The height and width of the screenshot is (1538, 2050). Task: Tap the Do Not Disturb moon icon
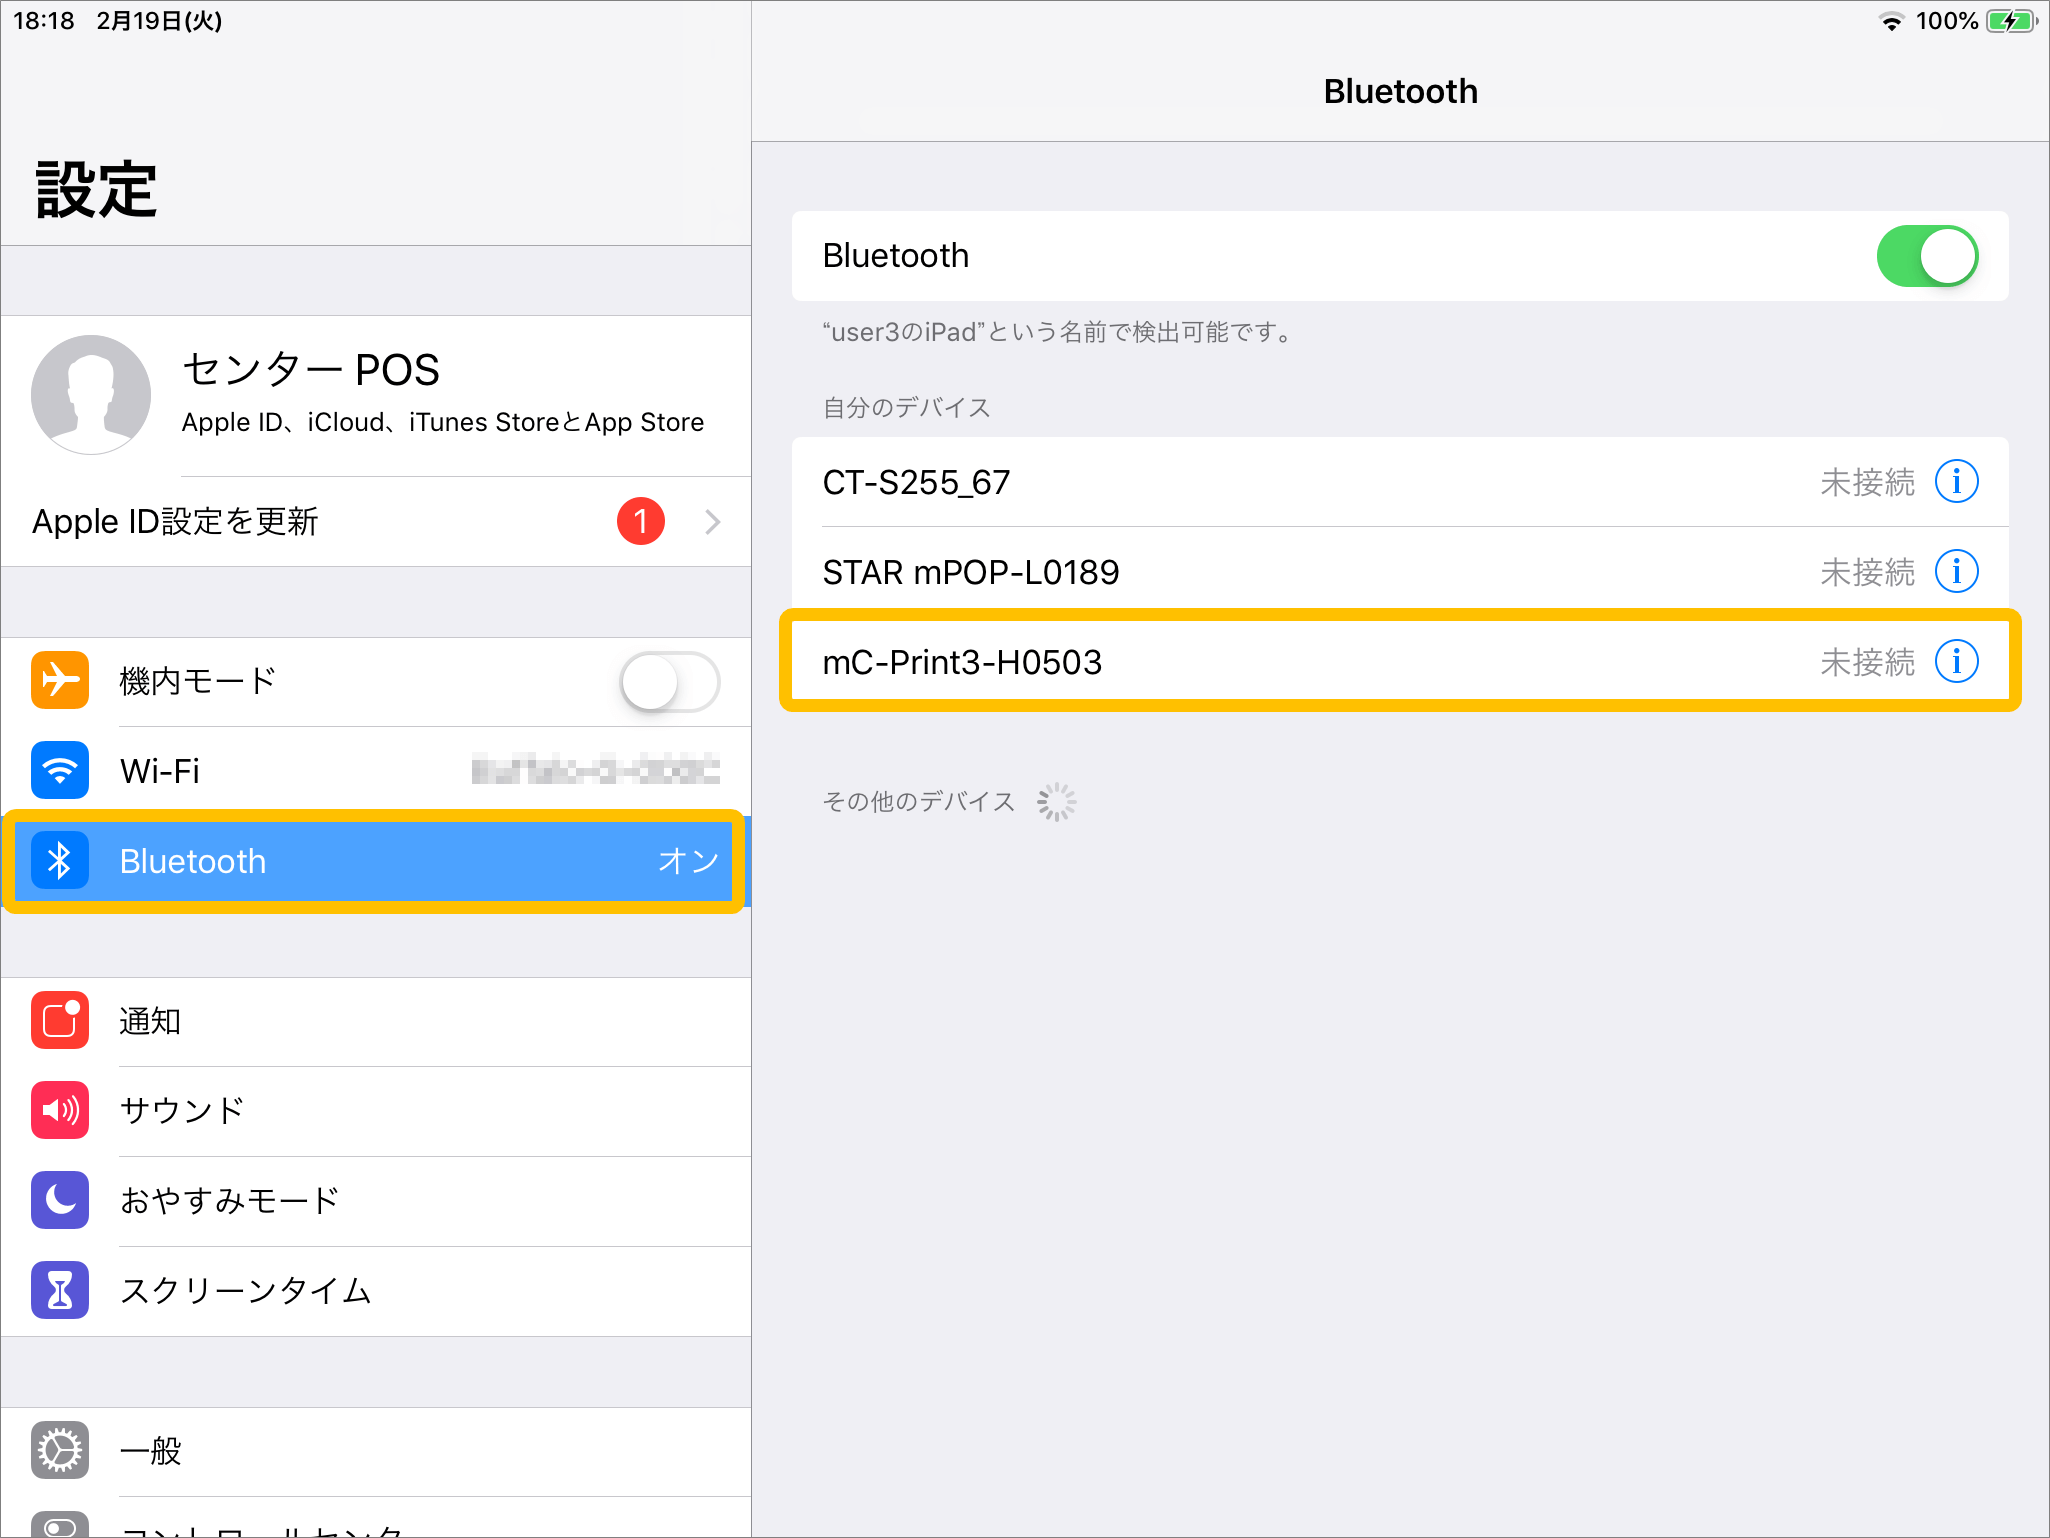pos(60,1200)
